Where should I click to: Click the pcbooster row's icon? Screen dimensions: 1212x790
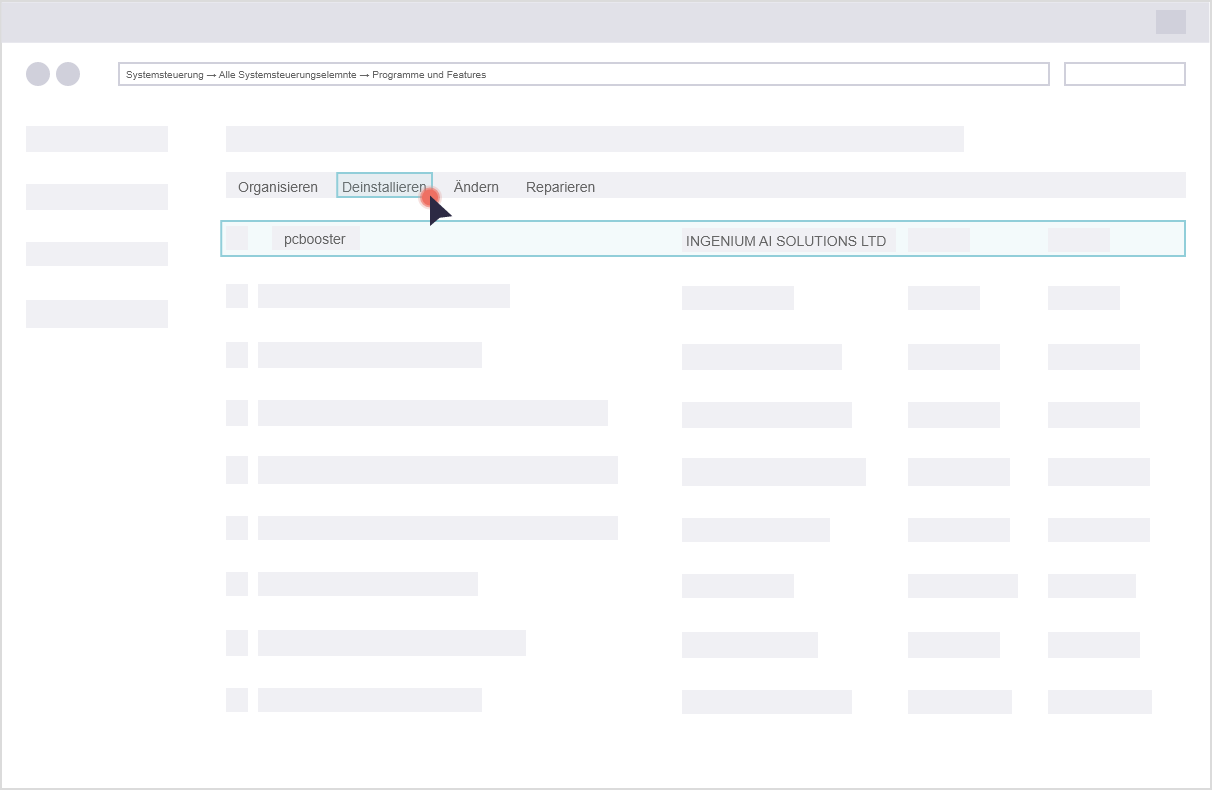[237, 238]
